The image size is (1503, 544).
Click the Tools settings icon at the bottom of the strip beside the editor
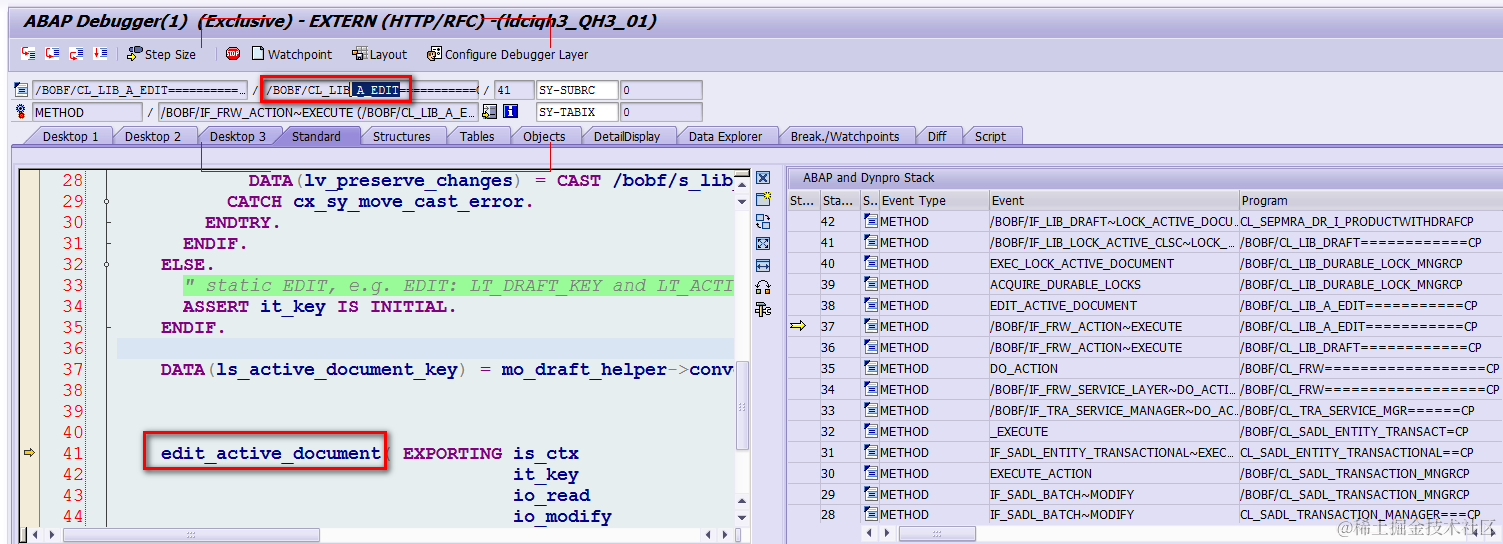click(763, 310)
